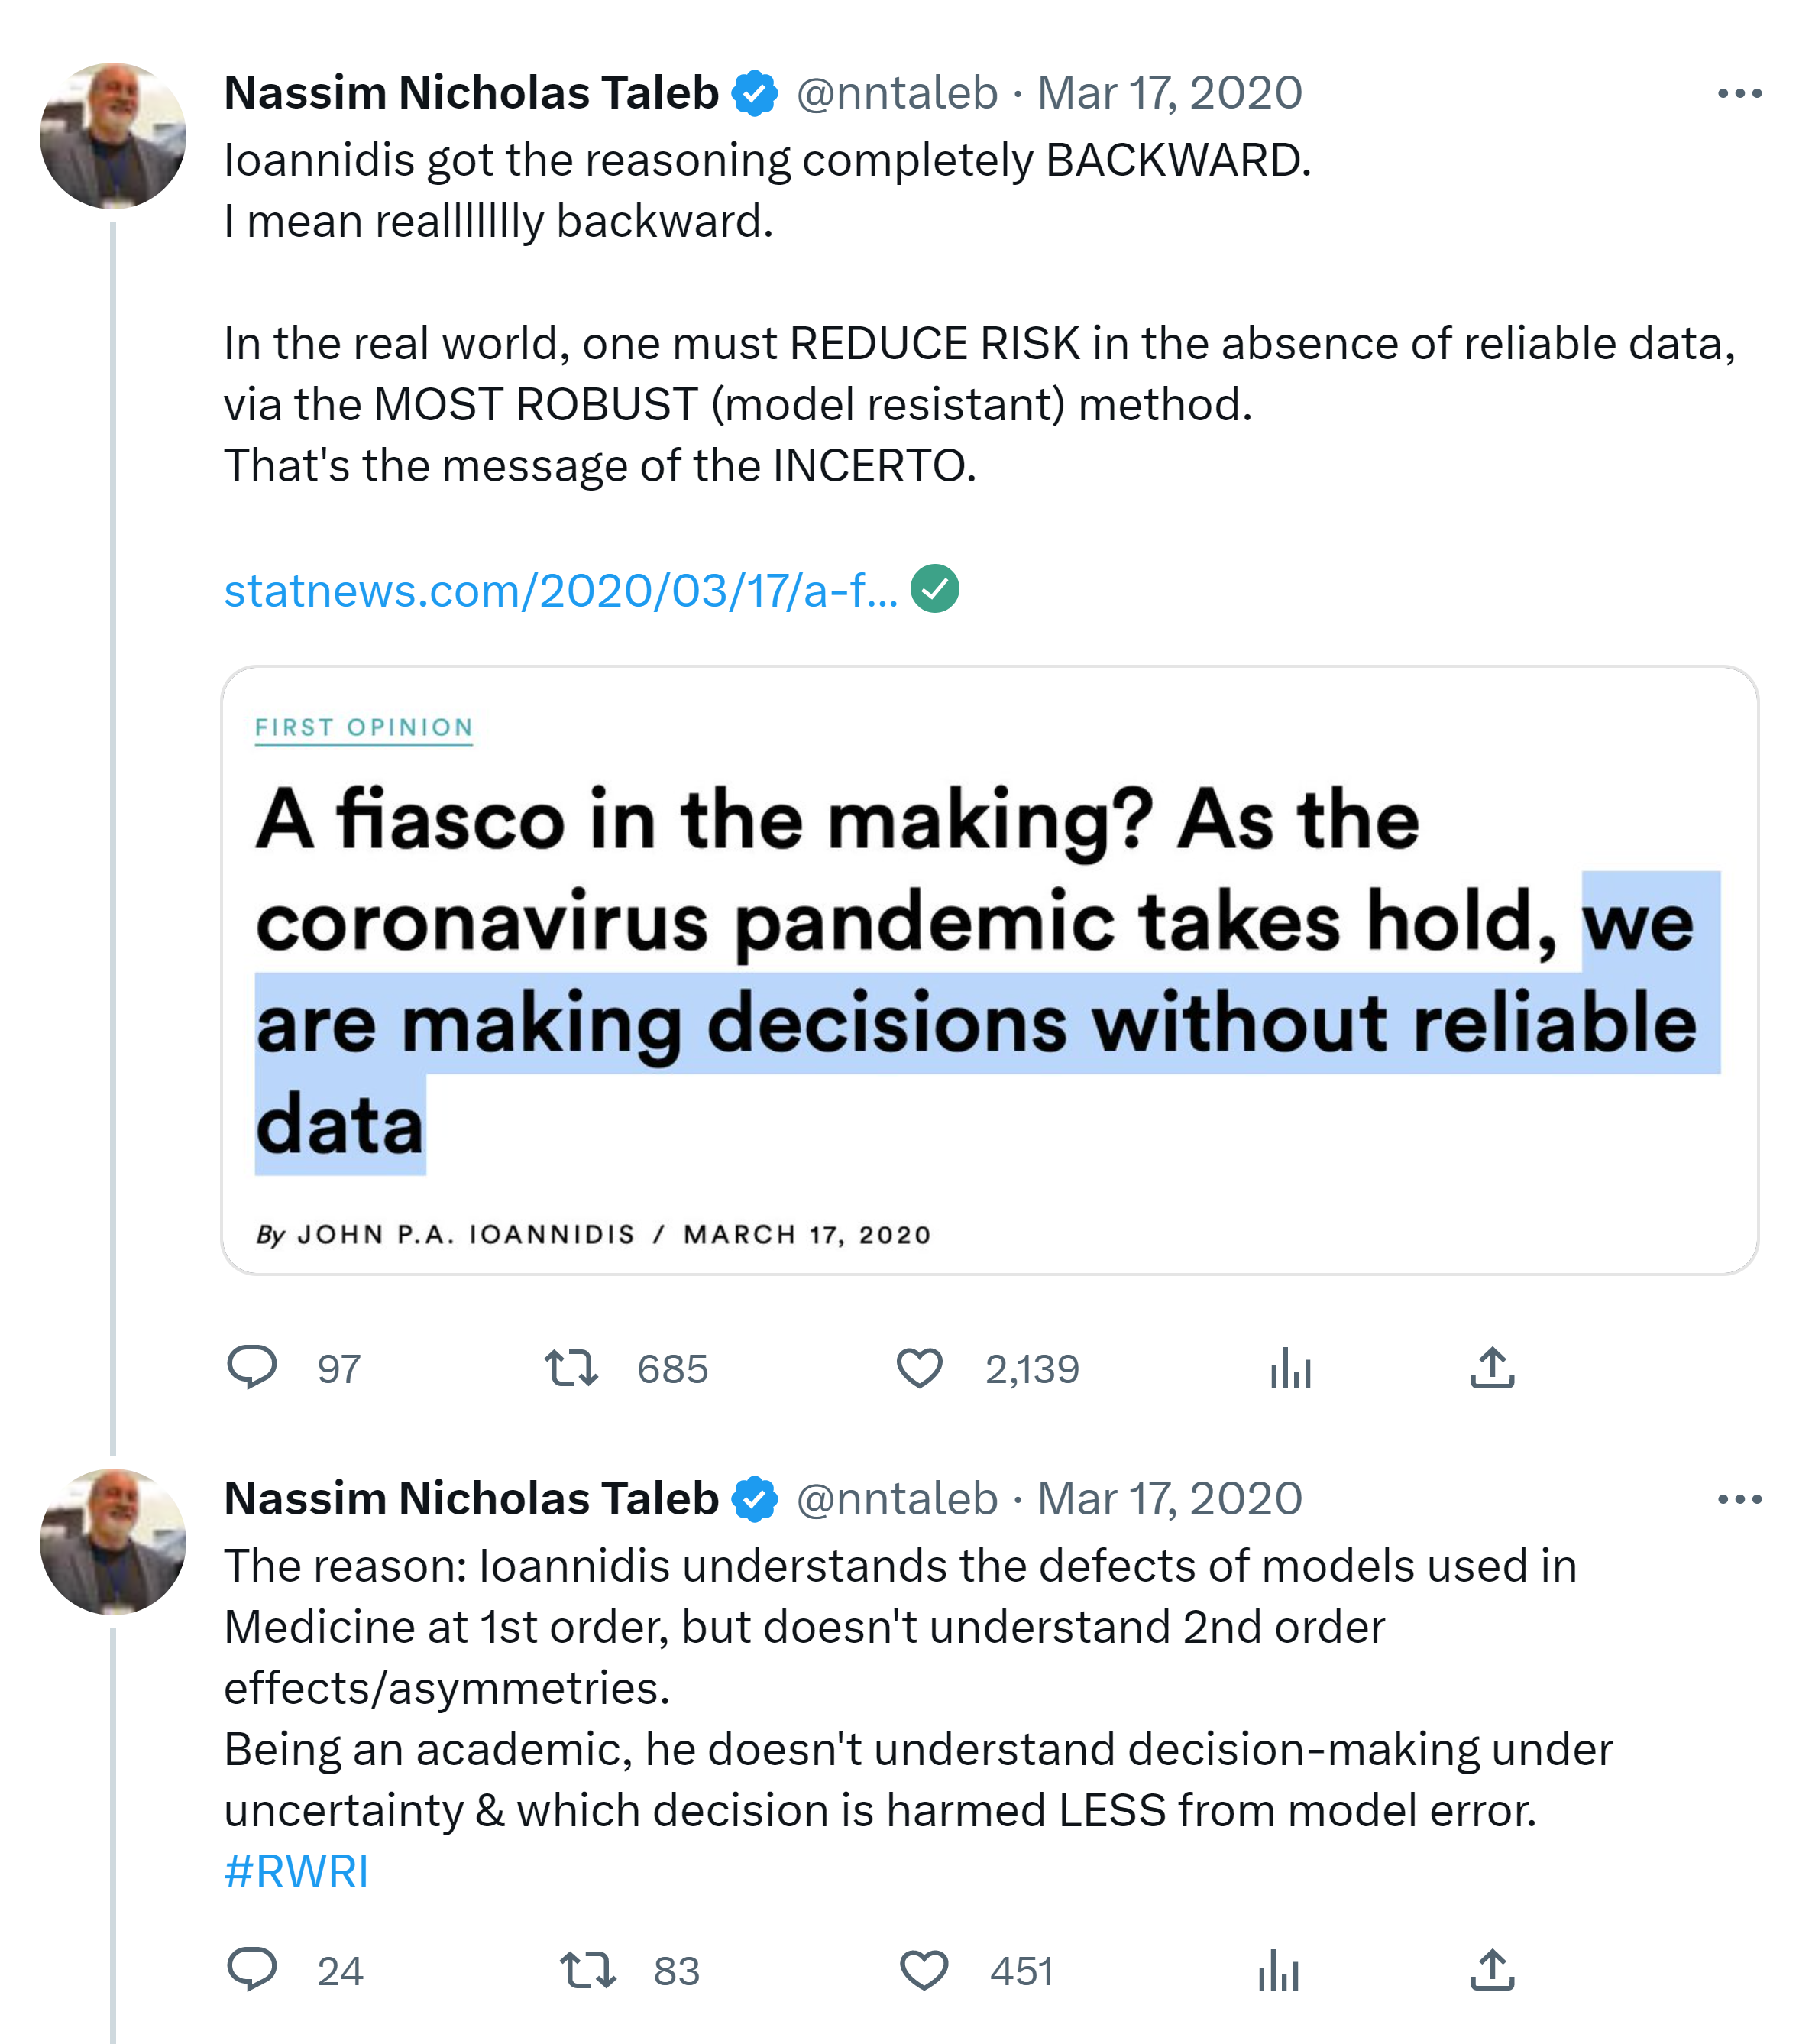Screen dimensions: 1812x2044
Task: Reply to the first Taleb tweet
Action: pyautogui.click(x=252, y=1368)
